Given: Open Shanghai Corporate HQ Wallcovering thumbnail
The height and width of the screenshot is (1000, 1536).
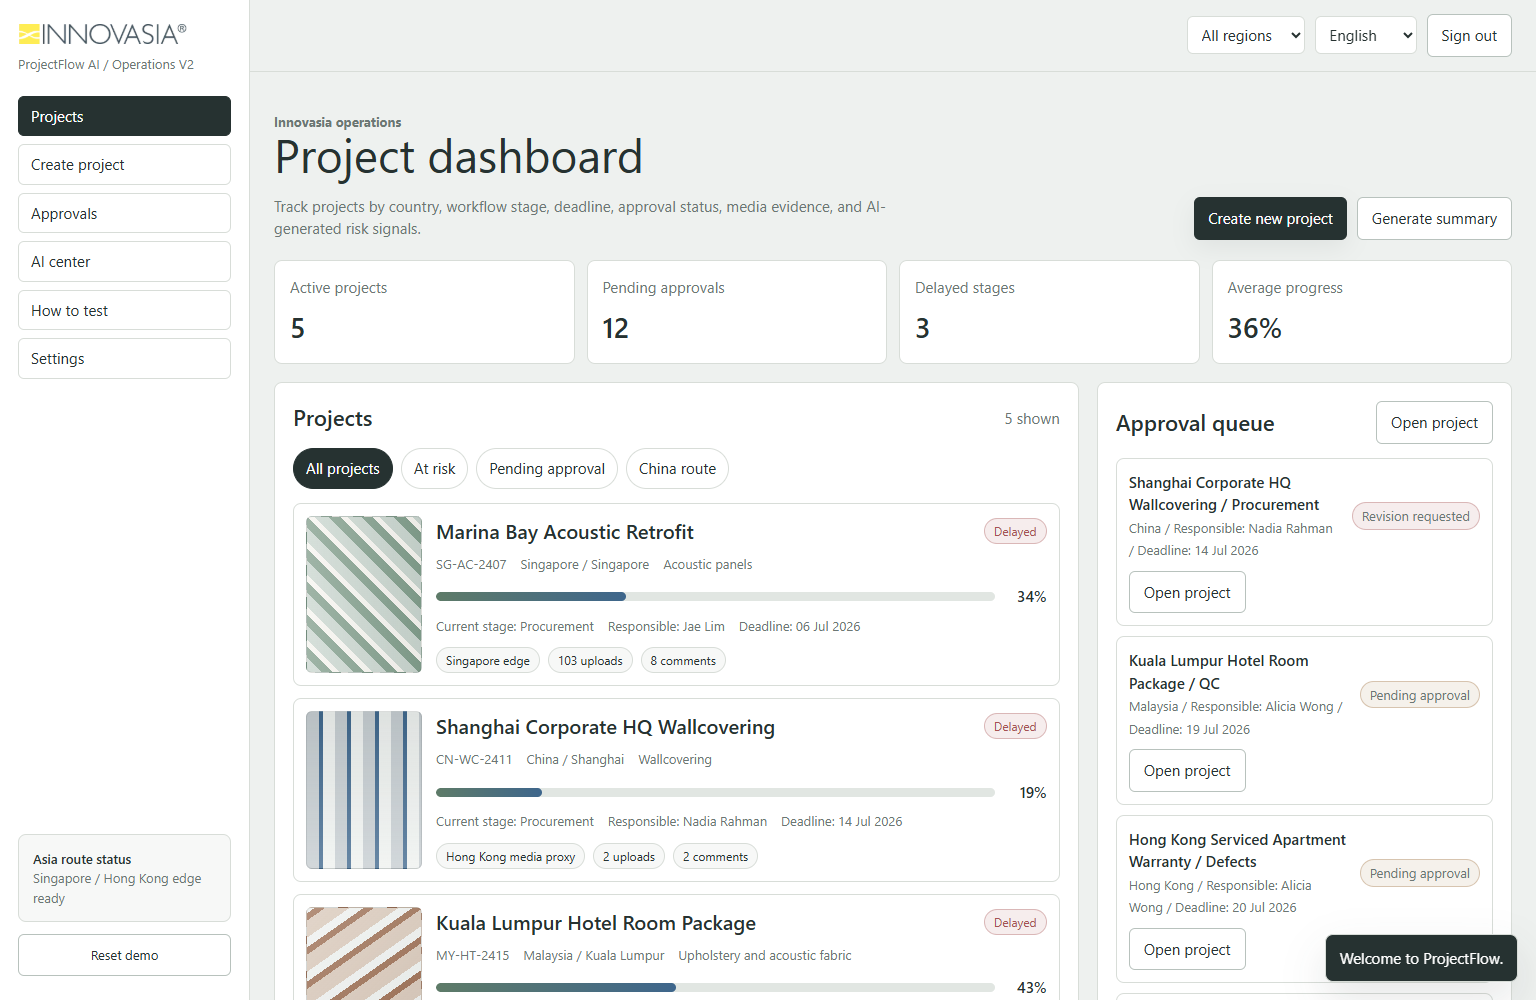Looking at the screenshot, I should (364, 790).
